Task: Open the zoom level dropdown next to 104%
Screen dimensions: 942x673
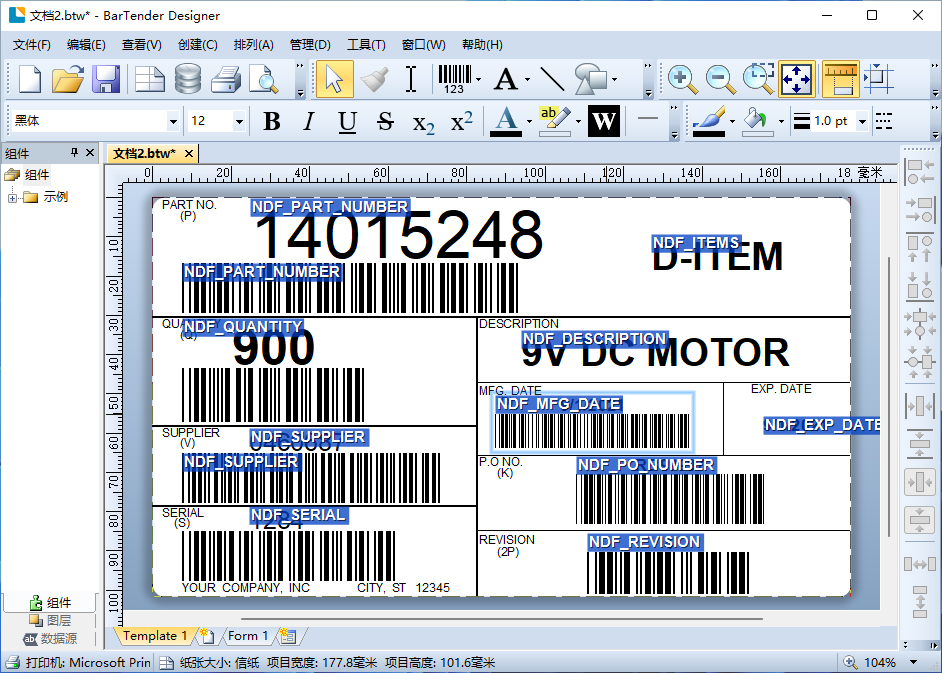Action: coord(914,663)
